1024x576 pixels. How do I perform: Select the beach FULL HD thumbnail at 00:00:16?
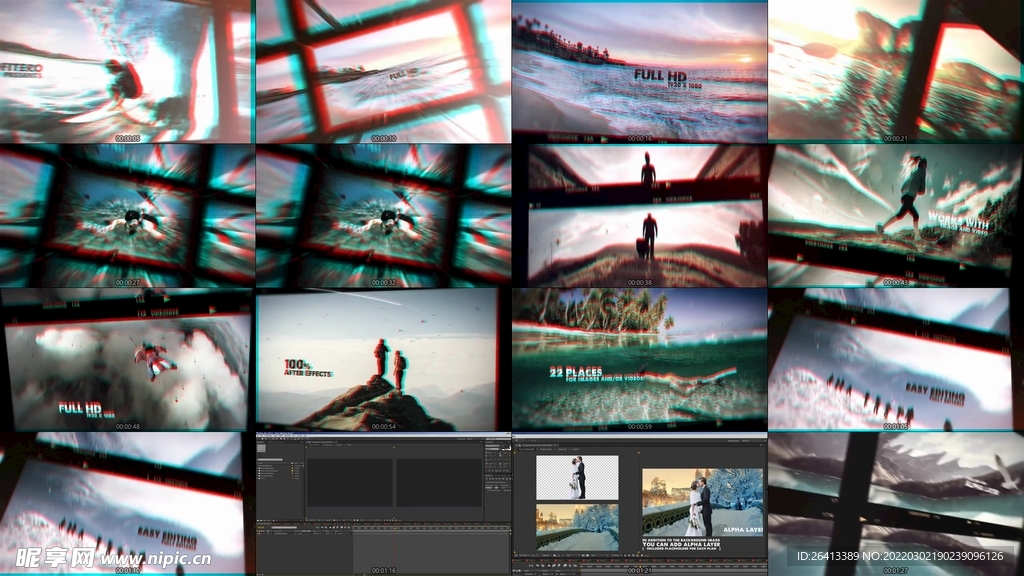(639, 71)
